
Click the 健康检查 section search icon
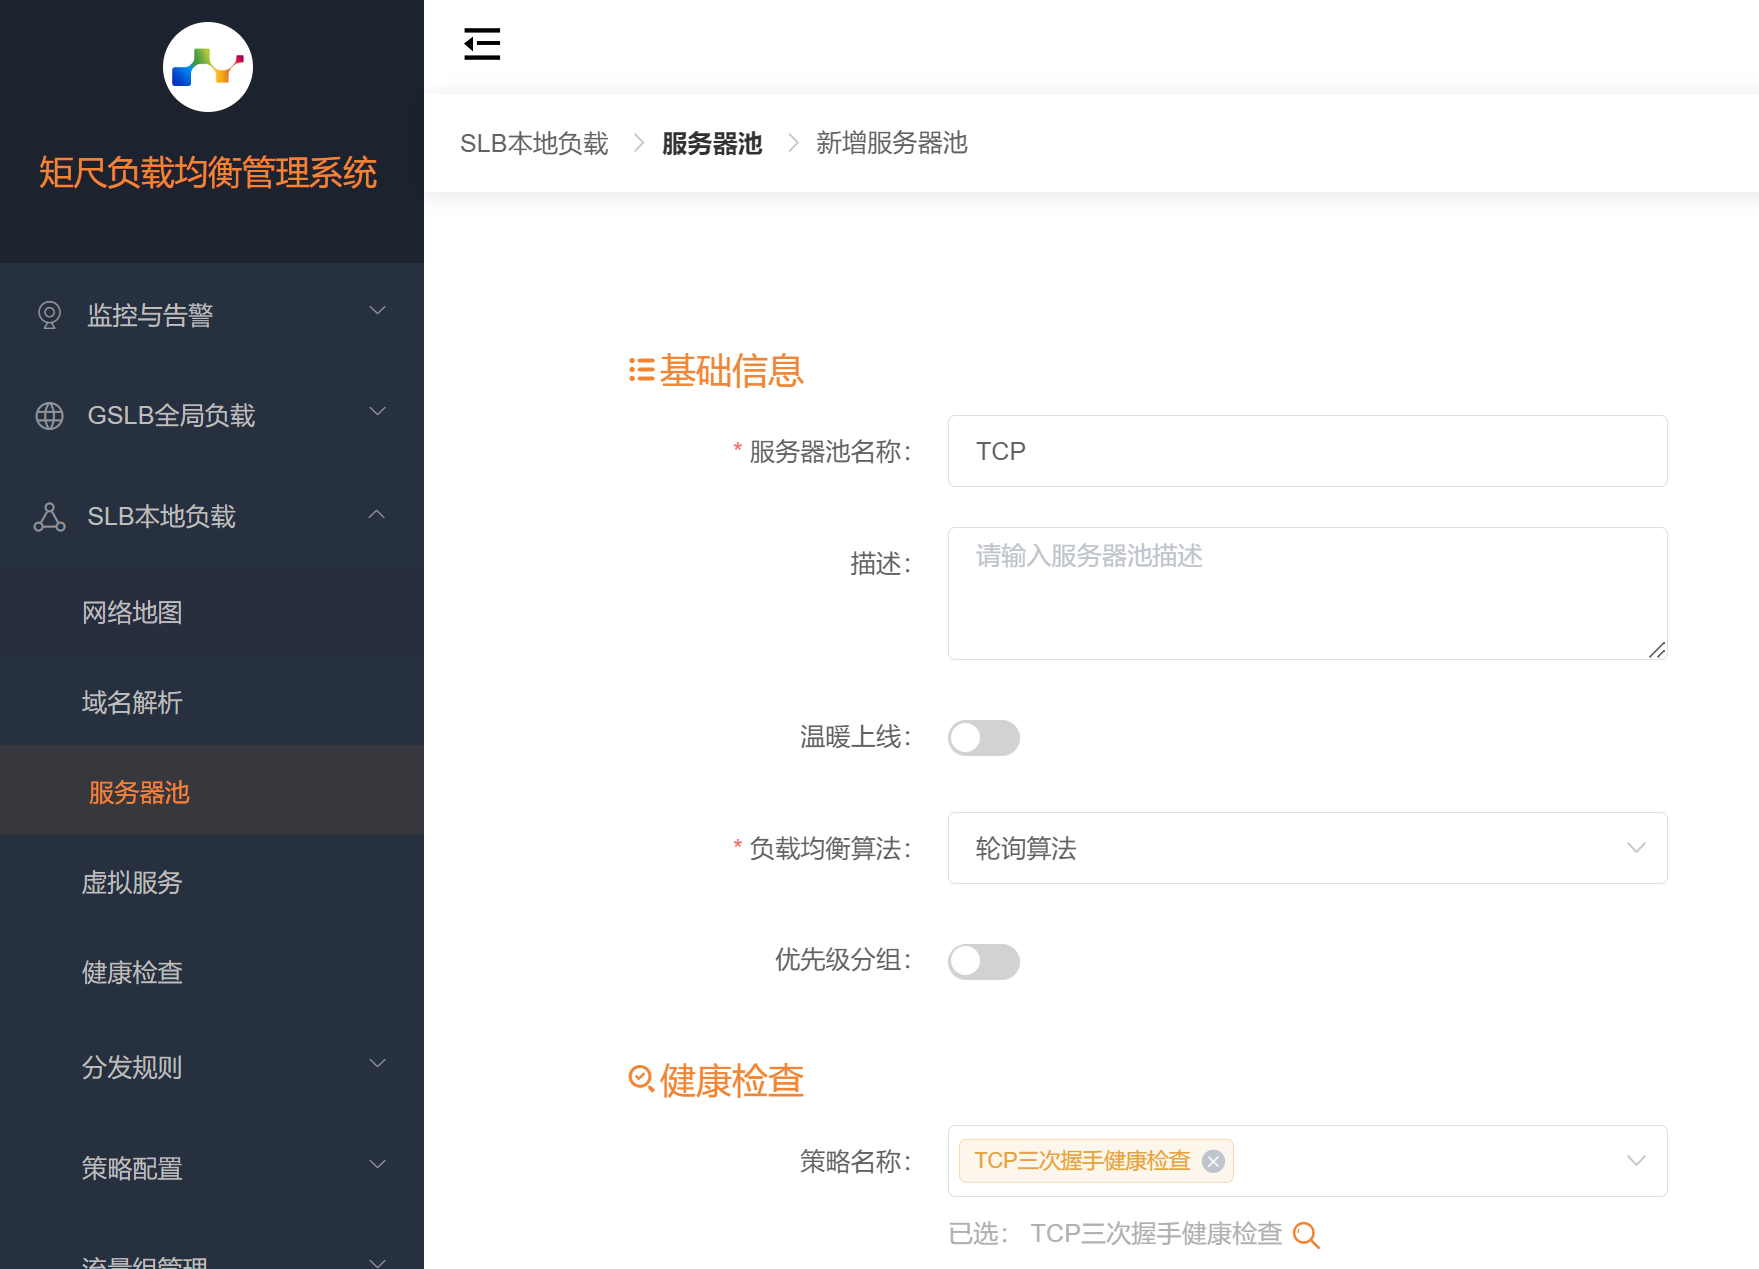click(x=641, y=1079)
